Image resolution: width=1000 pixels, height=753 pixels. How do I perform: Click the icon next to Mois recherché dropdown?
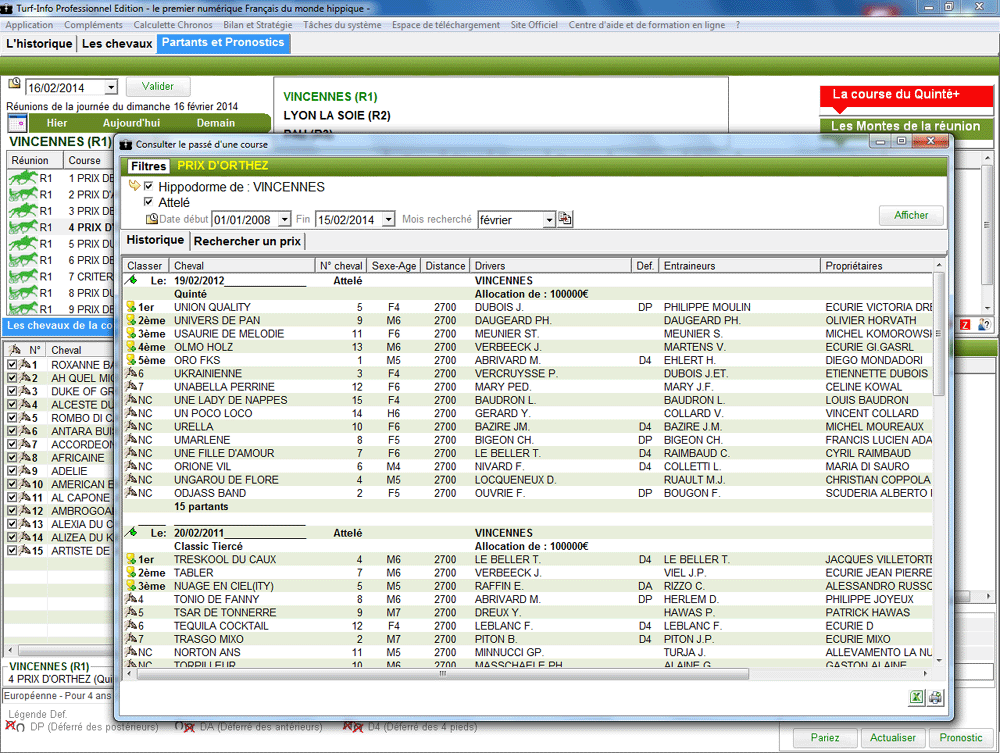565,219
